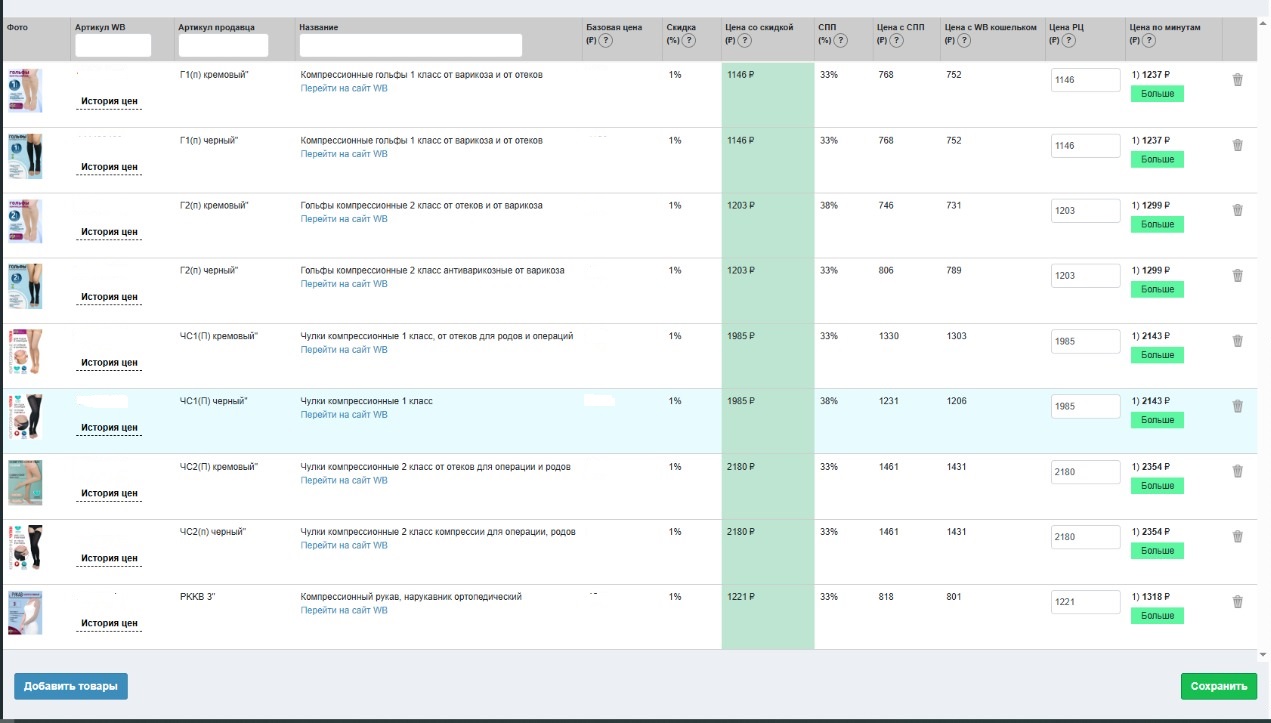Open История цен for Г2(п) черный
Screen dimensions: 1271x723
109,297
